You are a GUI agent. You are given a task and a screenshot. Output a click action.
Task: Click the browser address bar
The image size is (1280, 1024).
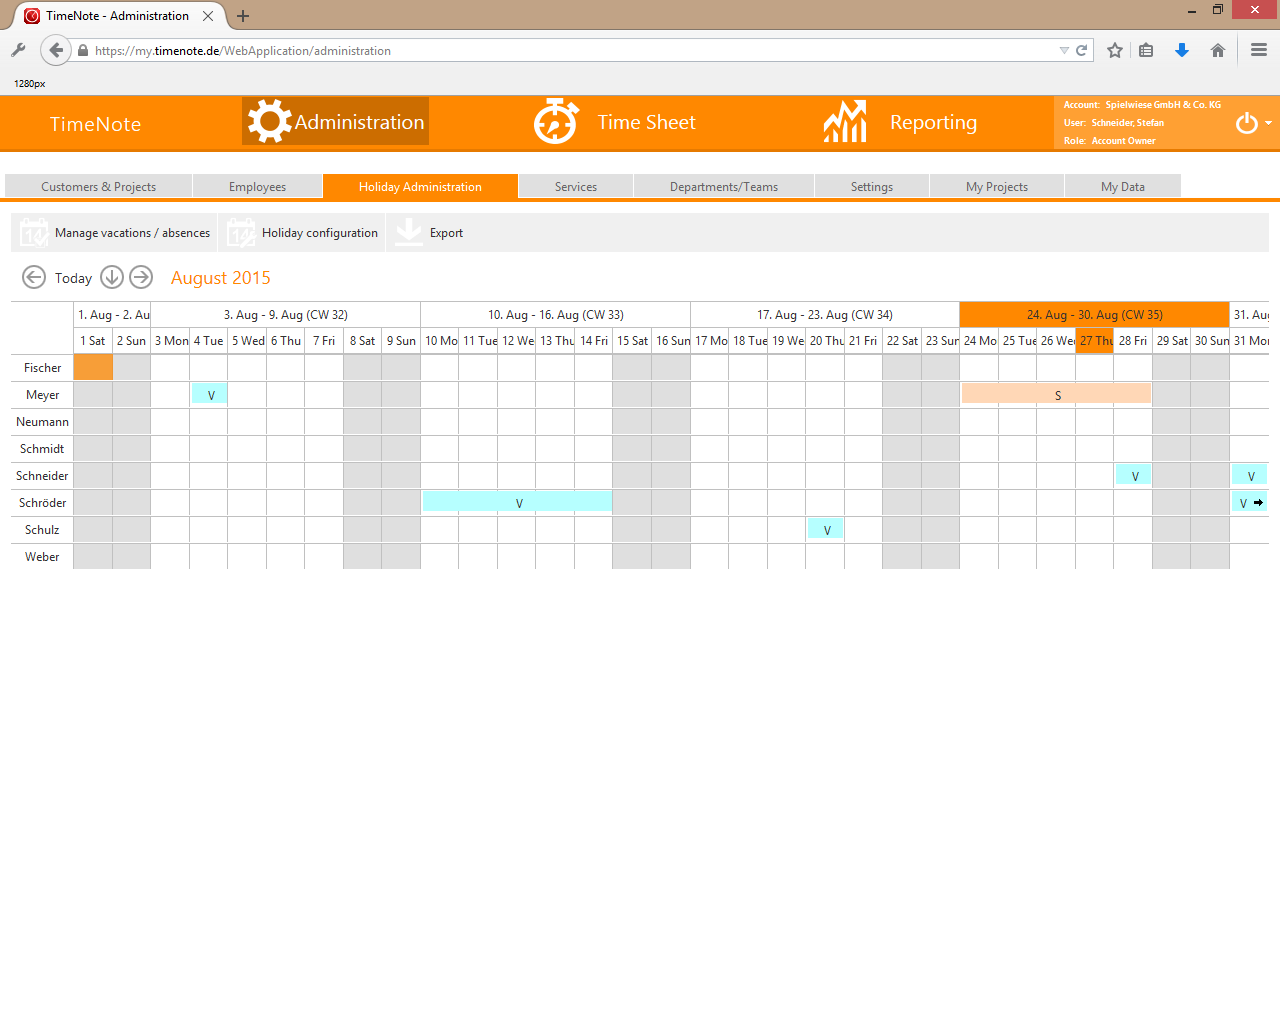(570, 51)
